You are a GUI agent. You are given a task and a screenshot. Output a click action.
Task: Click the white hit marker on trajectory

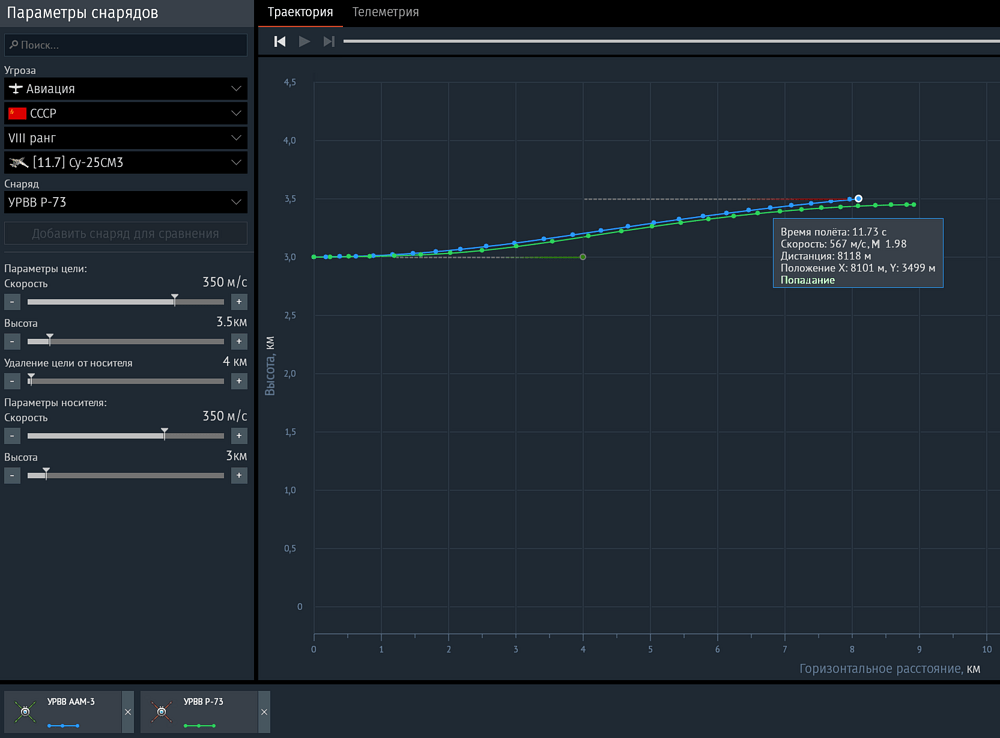click(x=858, y=198)
